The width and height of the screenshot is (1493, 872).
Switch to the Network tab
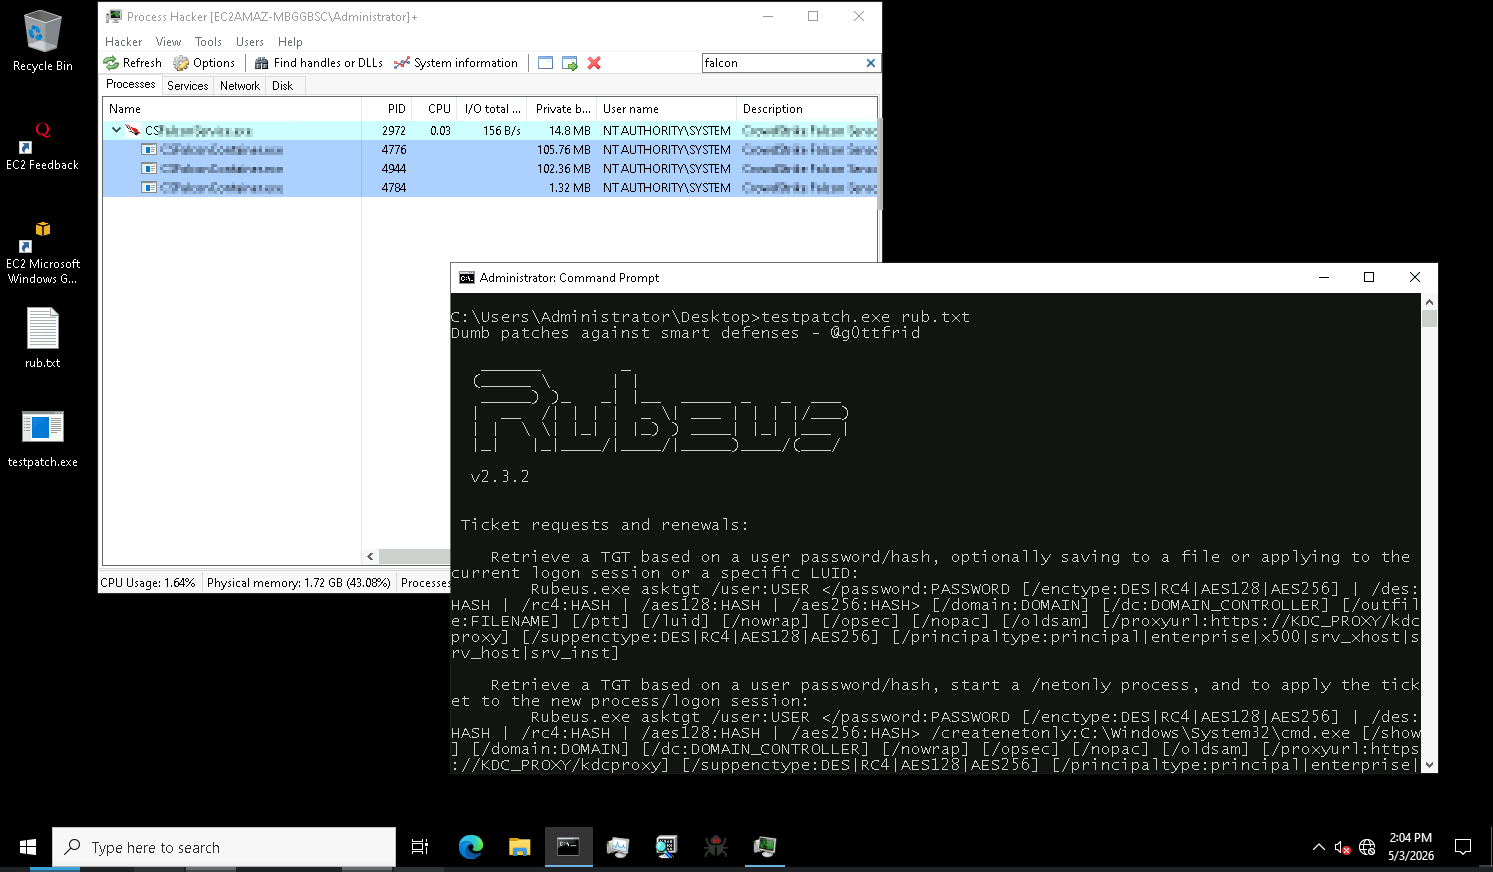pyautogui.click(x=240, y=86)
